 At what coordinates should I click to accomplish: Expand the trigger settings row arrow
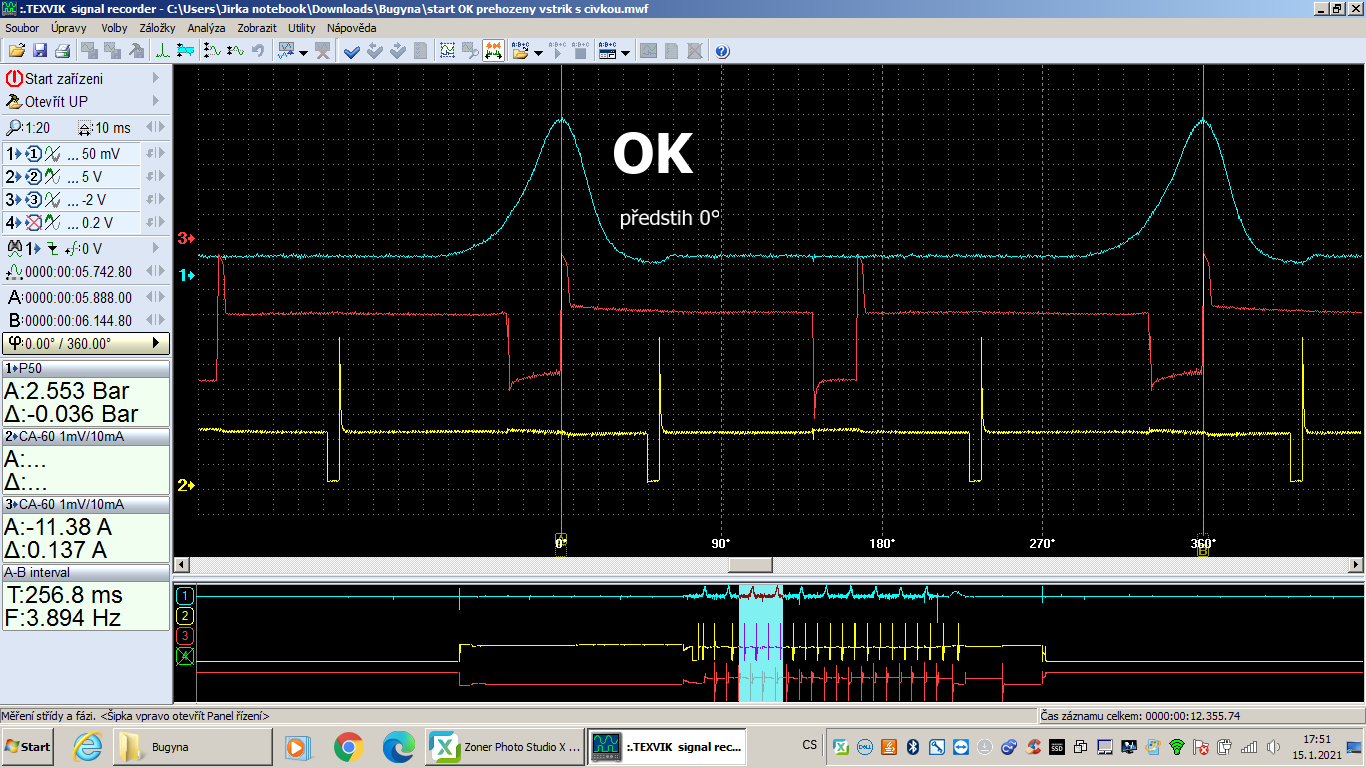pos(156,248)
